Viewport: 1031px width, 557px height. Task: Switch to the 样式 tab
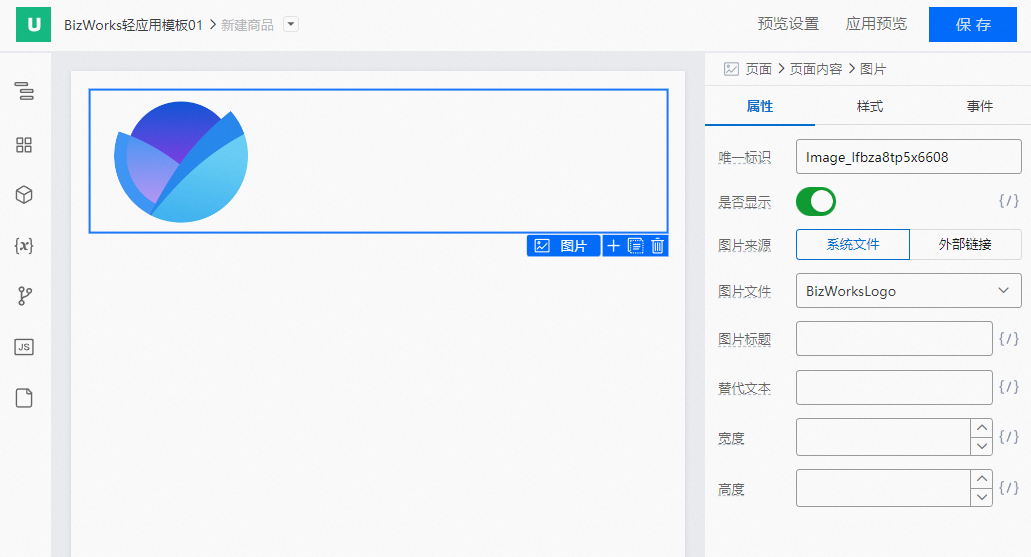(x=869, y=107)
